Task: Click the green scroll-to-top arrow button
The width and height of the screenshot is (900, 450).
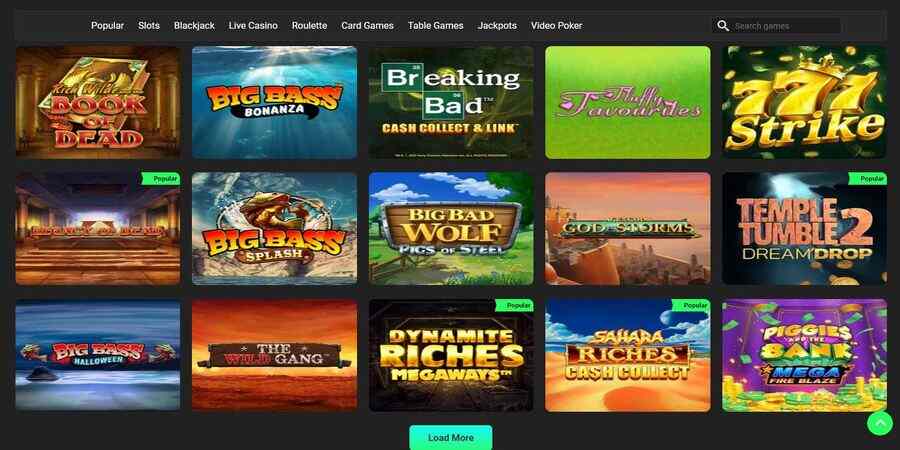Action: coord(880,423)
